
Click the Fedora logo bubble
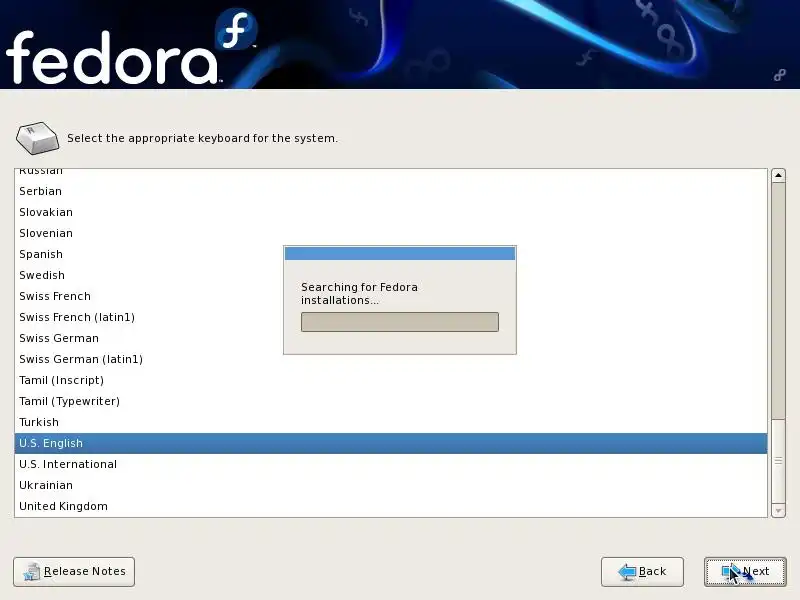coord(236,30)
